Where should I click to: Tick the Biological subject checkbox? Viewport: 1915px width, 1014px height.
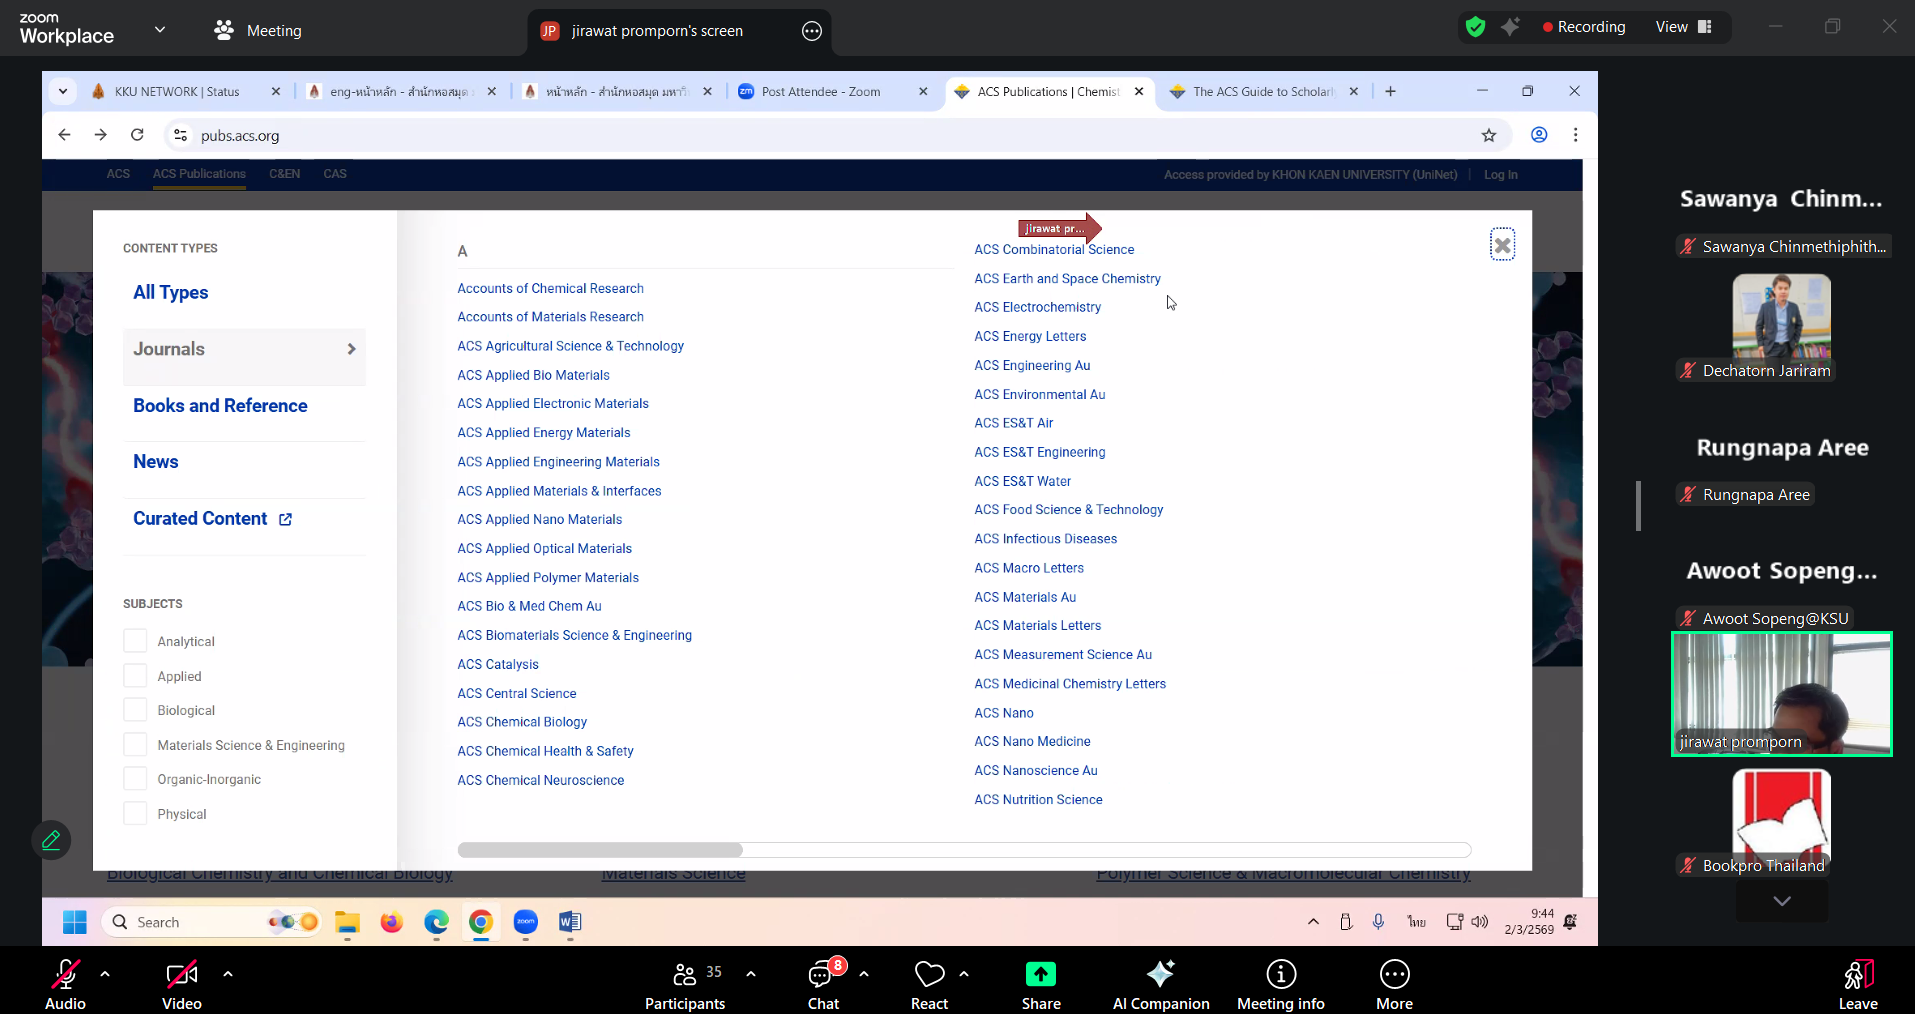(x=135, y=710)
